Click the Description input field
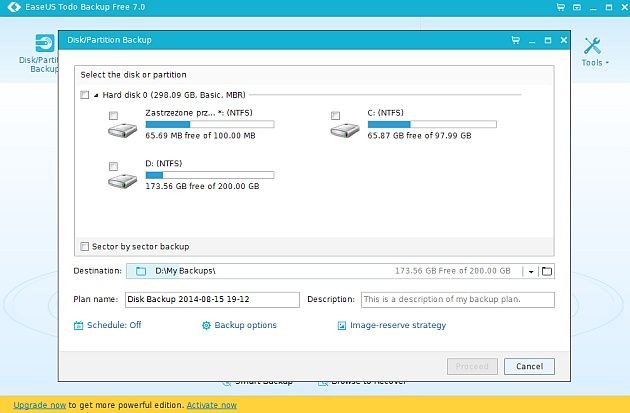This screenshot has width=630, height=413. tap(458, 300)
